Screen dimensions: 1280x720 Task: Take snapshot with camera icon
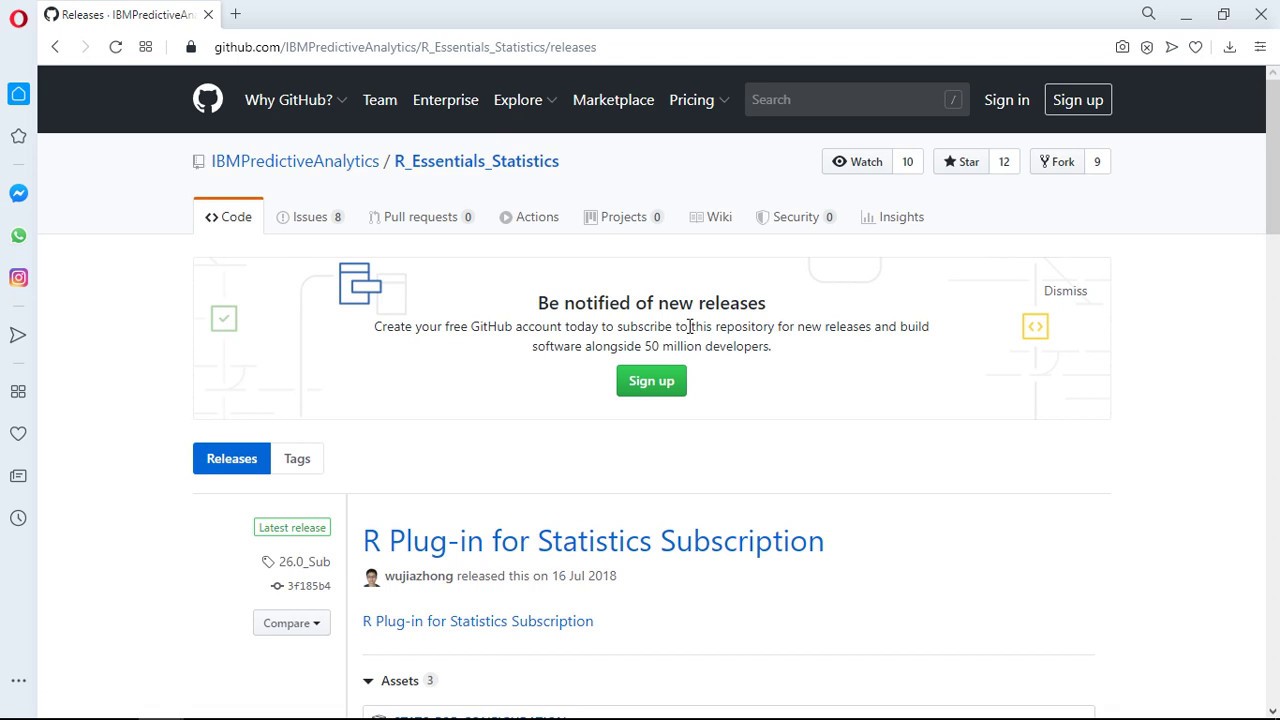click(1122, 47)
